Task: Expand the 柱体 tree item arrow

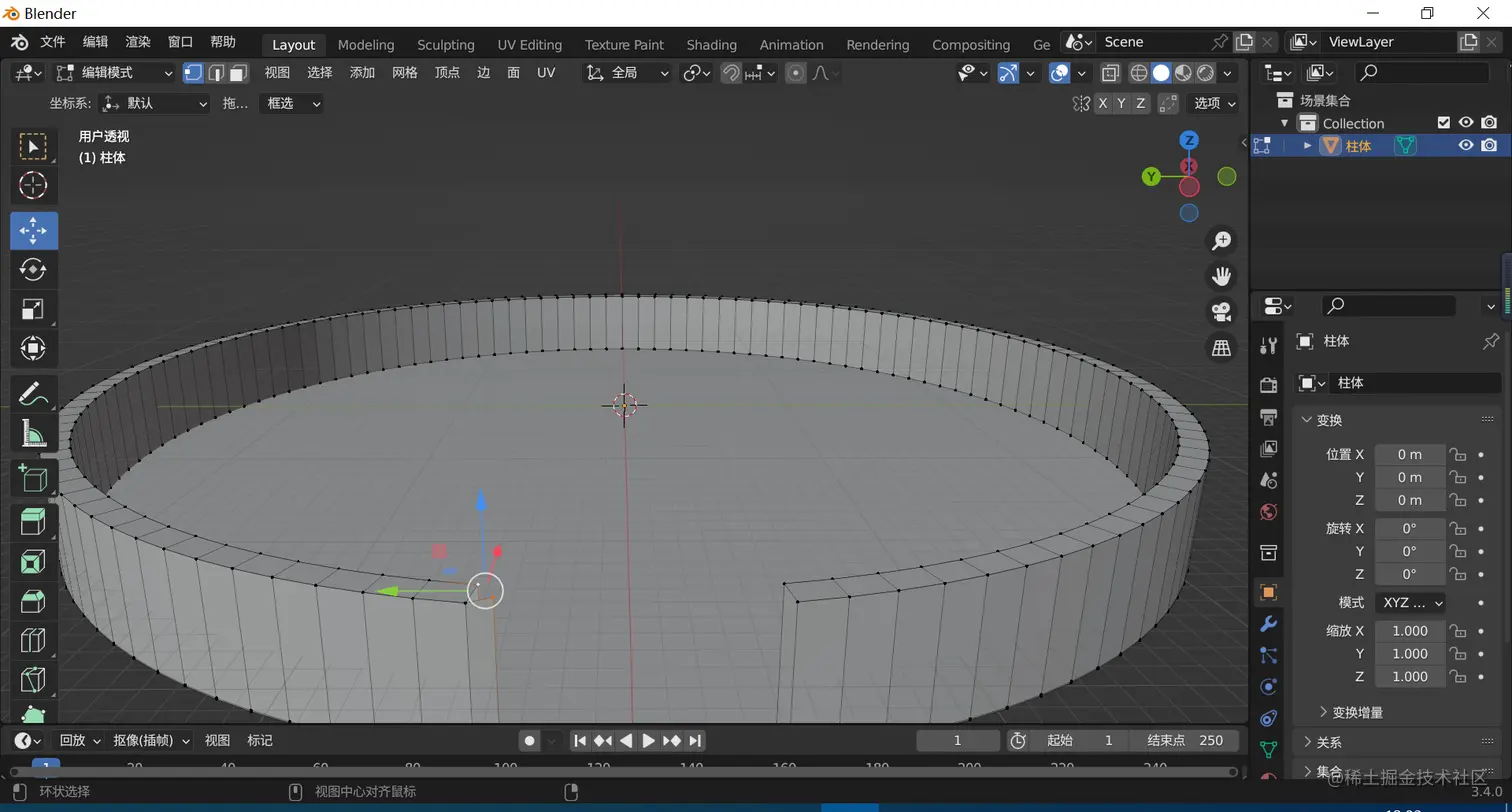Action: click(x=1307, y=146)
